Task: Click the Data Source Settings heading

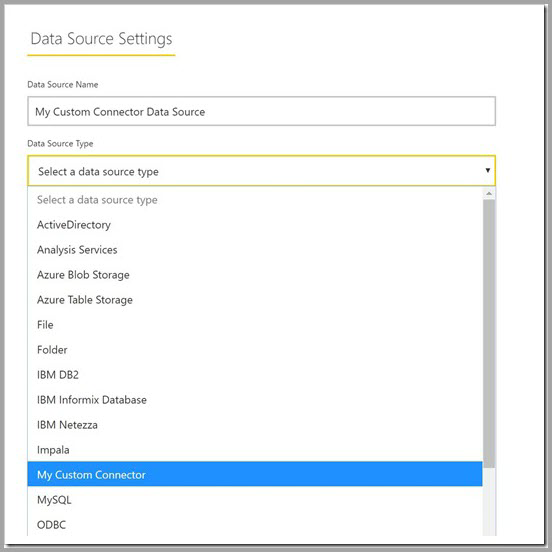Action: click(x=101, y=39)
